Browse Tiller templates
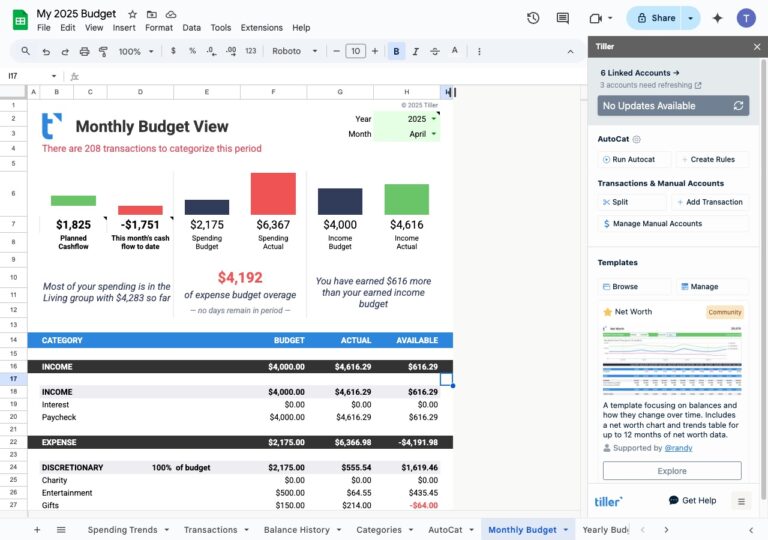The width and height of the screenshot is (768, 540). [x=634, y=287]
